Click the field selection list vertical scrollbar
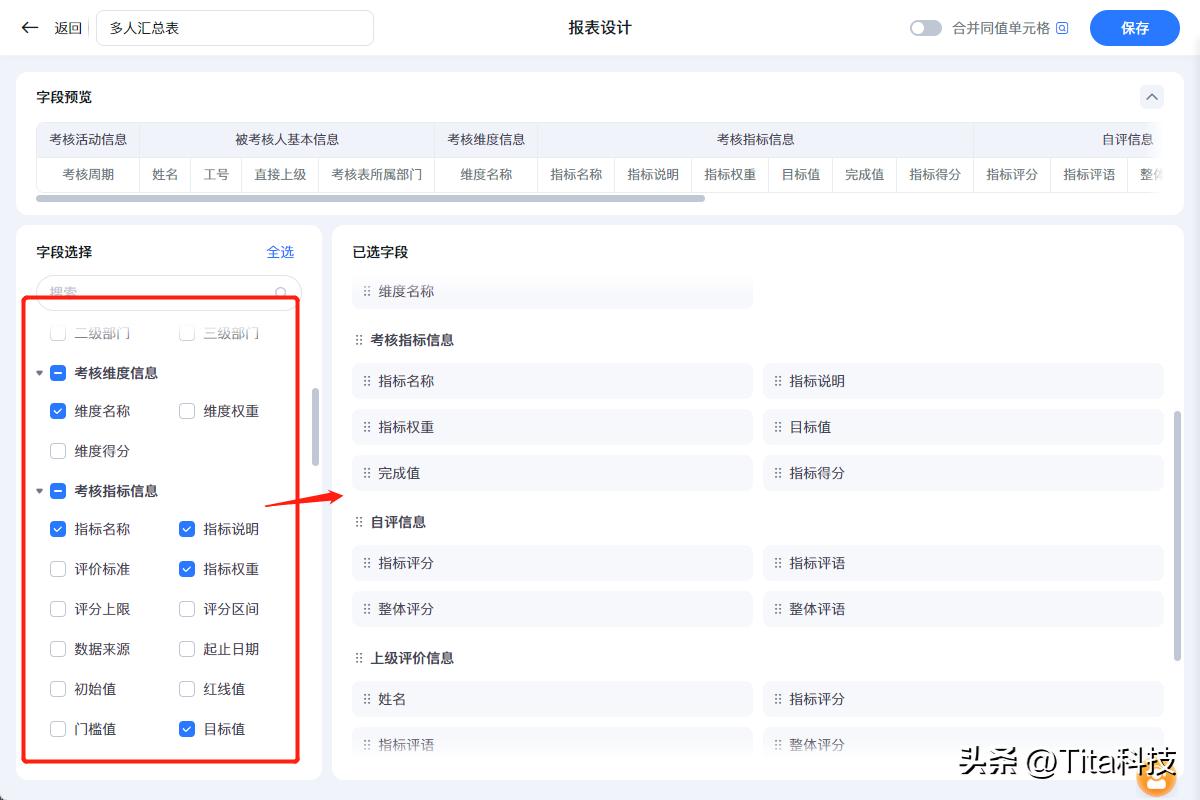The image size is (1200, 800). [x=316, y=427]
